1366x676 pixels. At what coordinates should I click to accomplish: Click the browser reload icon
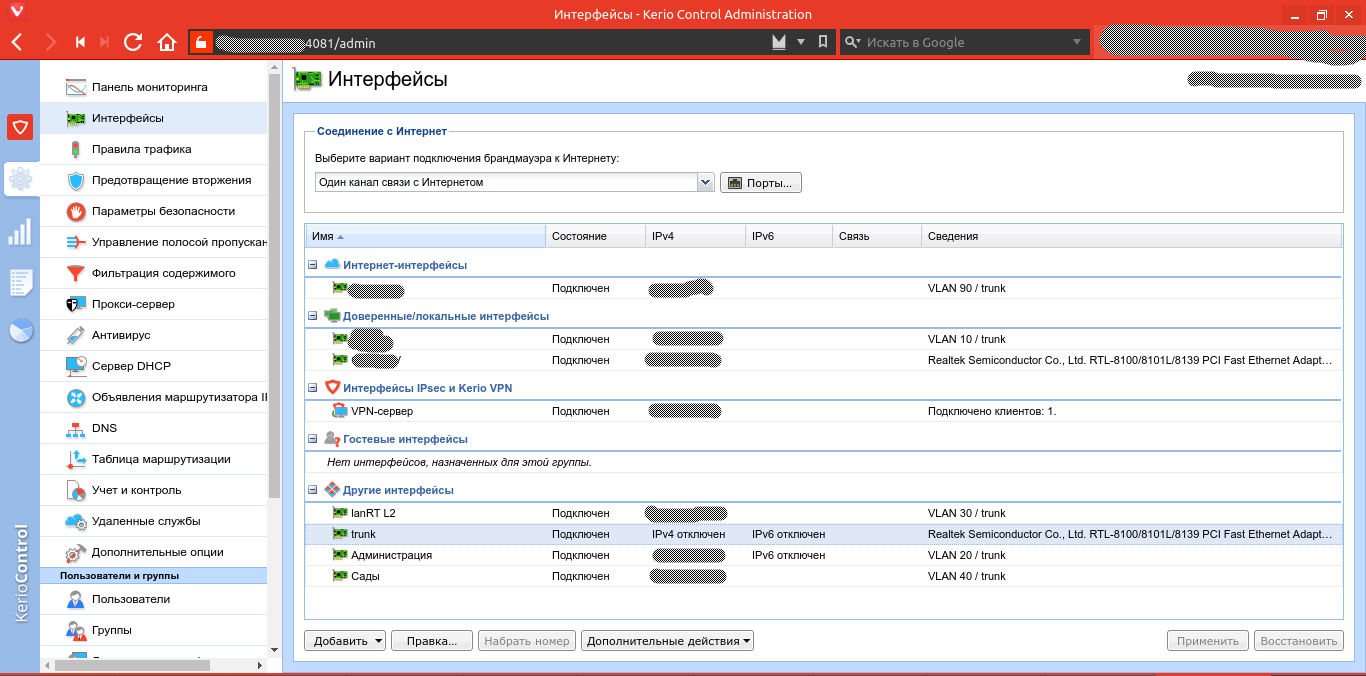(133, 42)
